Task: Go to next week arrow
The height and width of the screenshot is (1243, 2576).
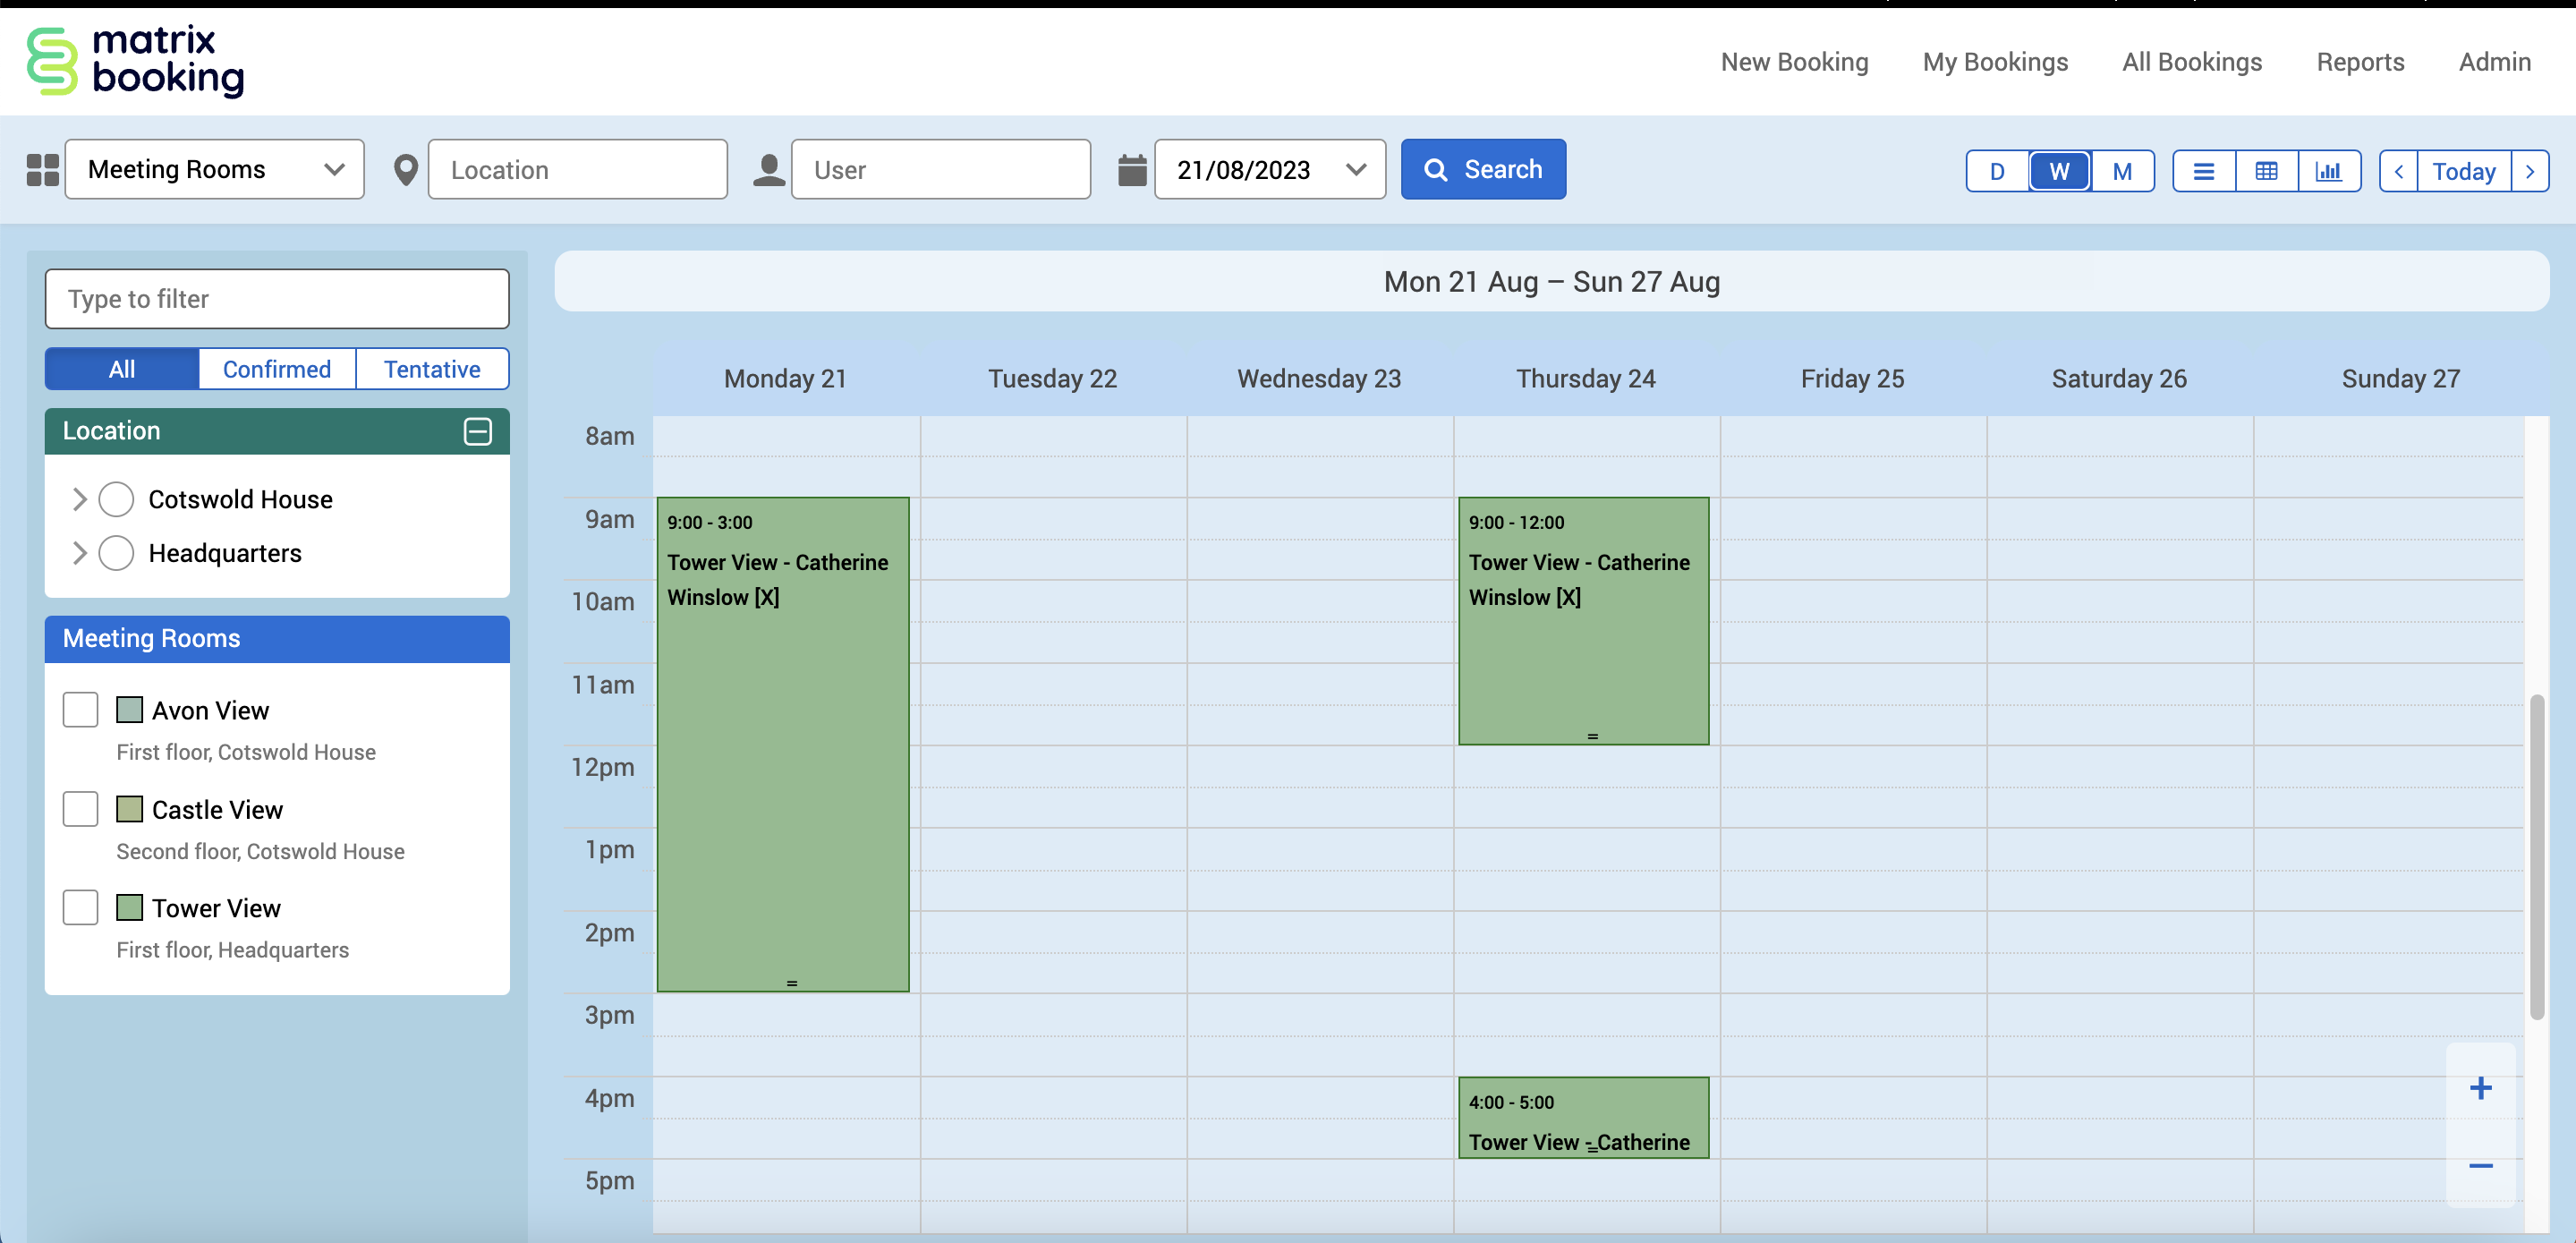Action: pos(2530,171)
